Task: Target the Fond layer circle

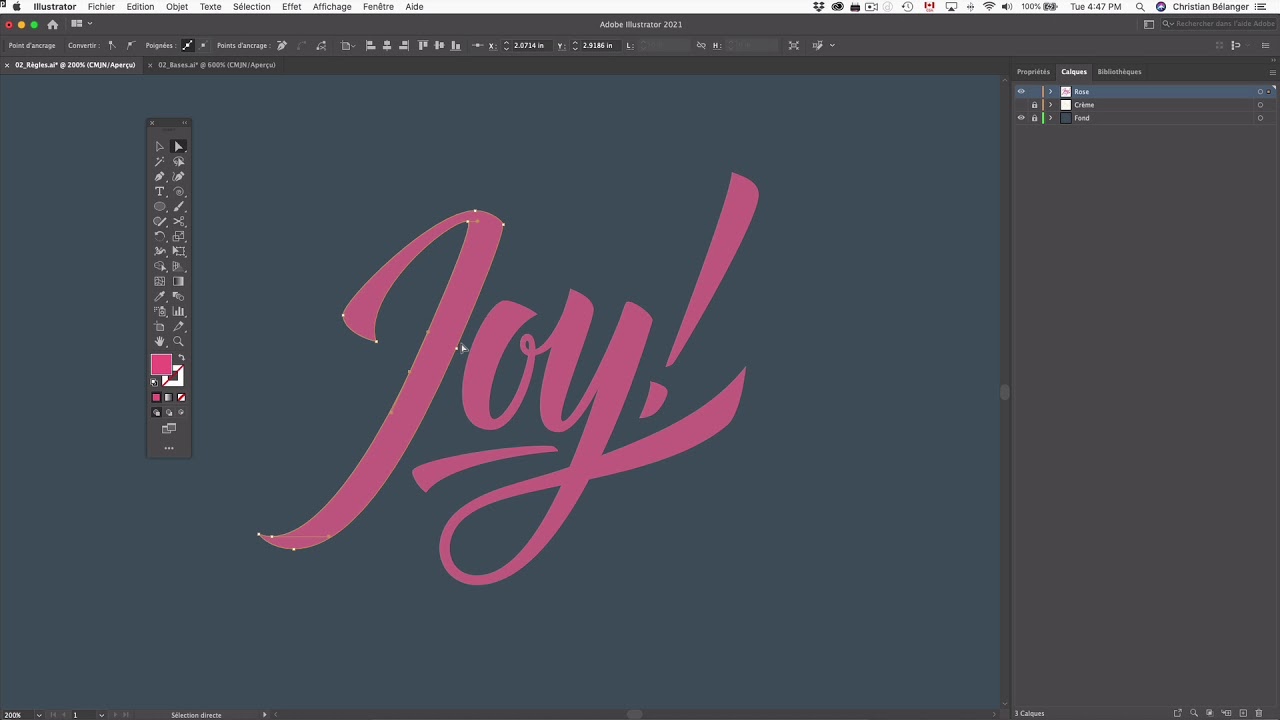Action: tap(1260, 118)
